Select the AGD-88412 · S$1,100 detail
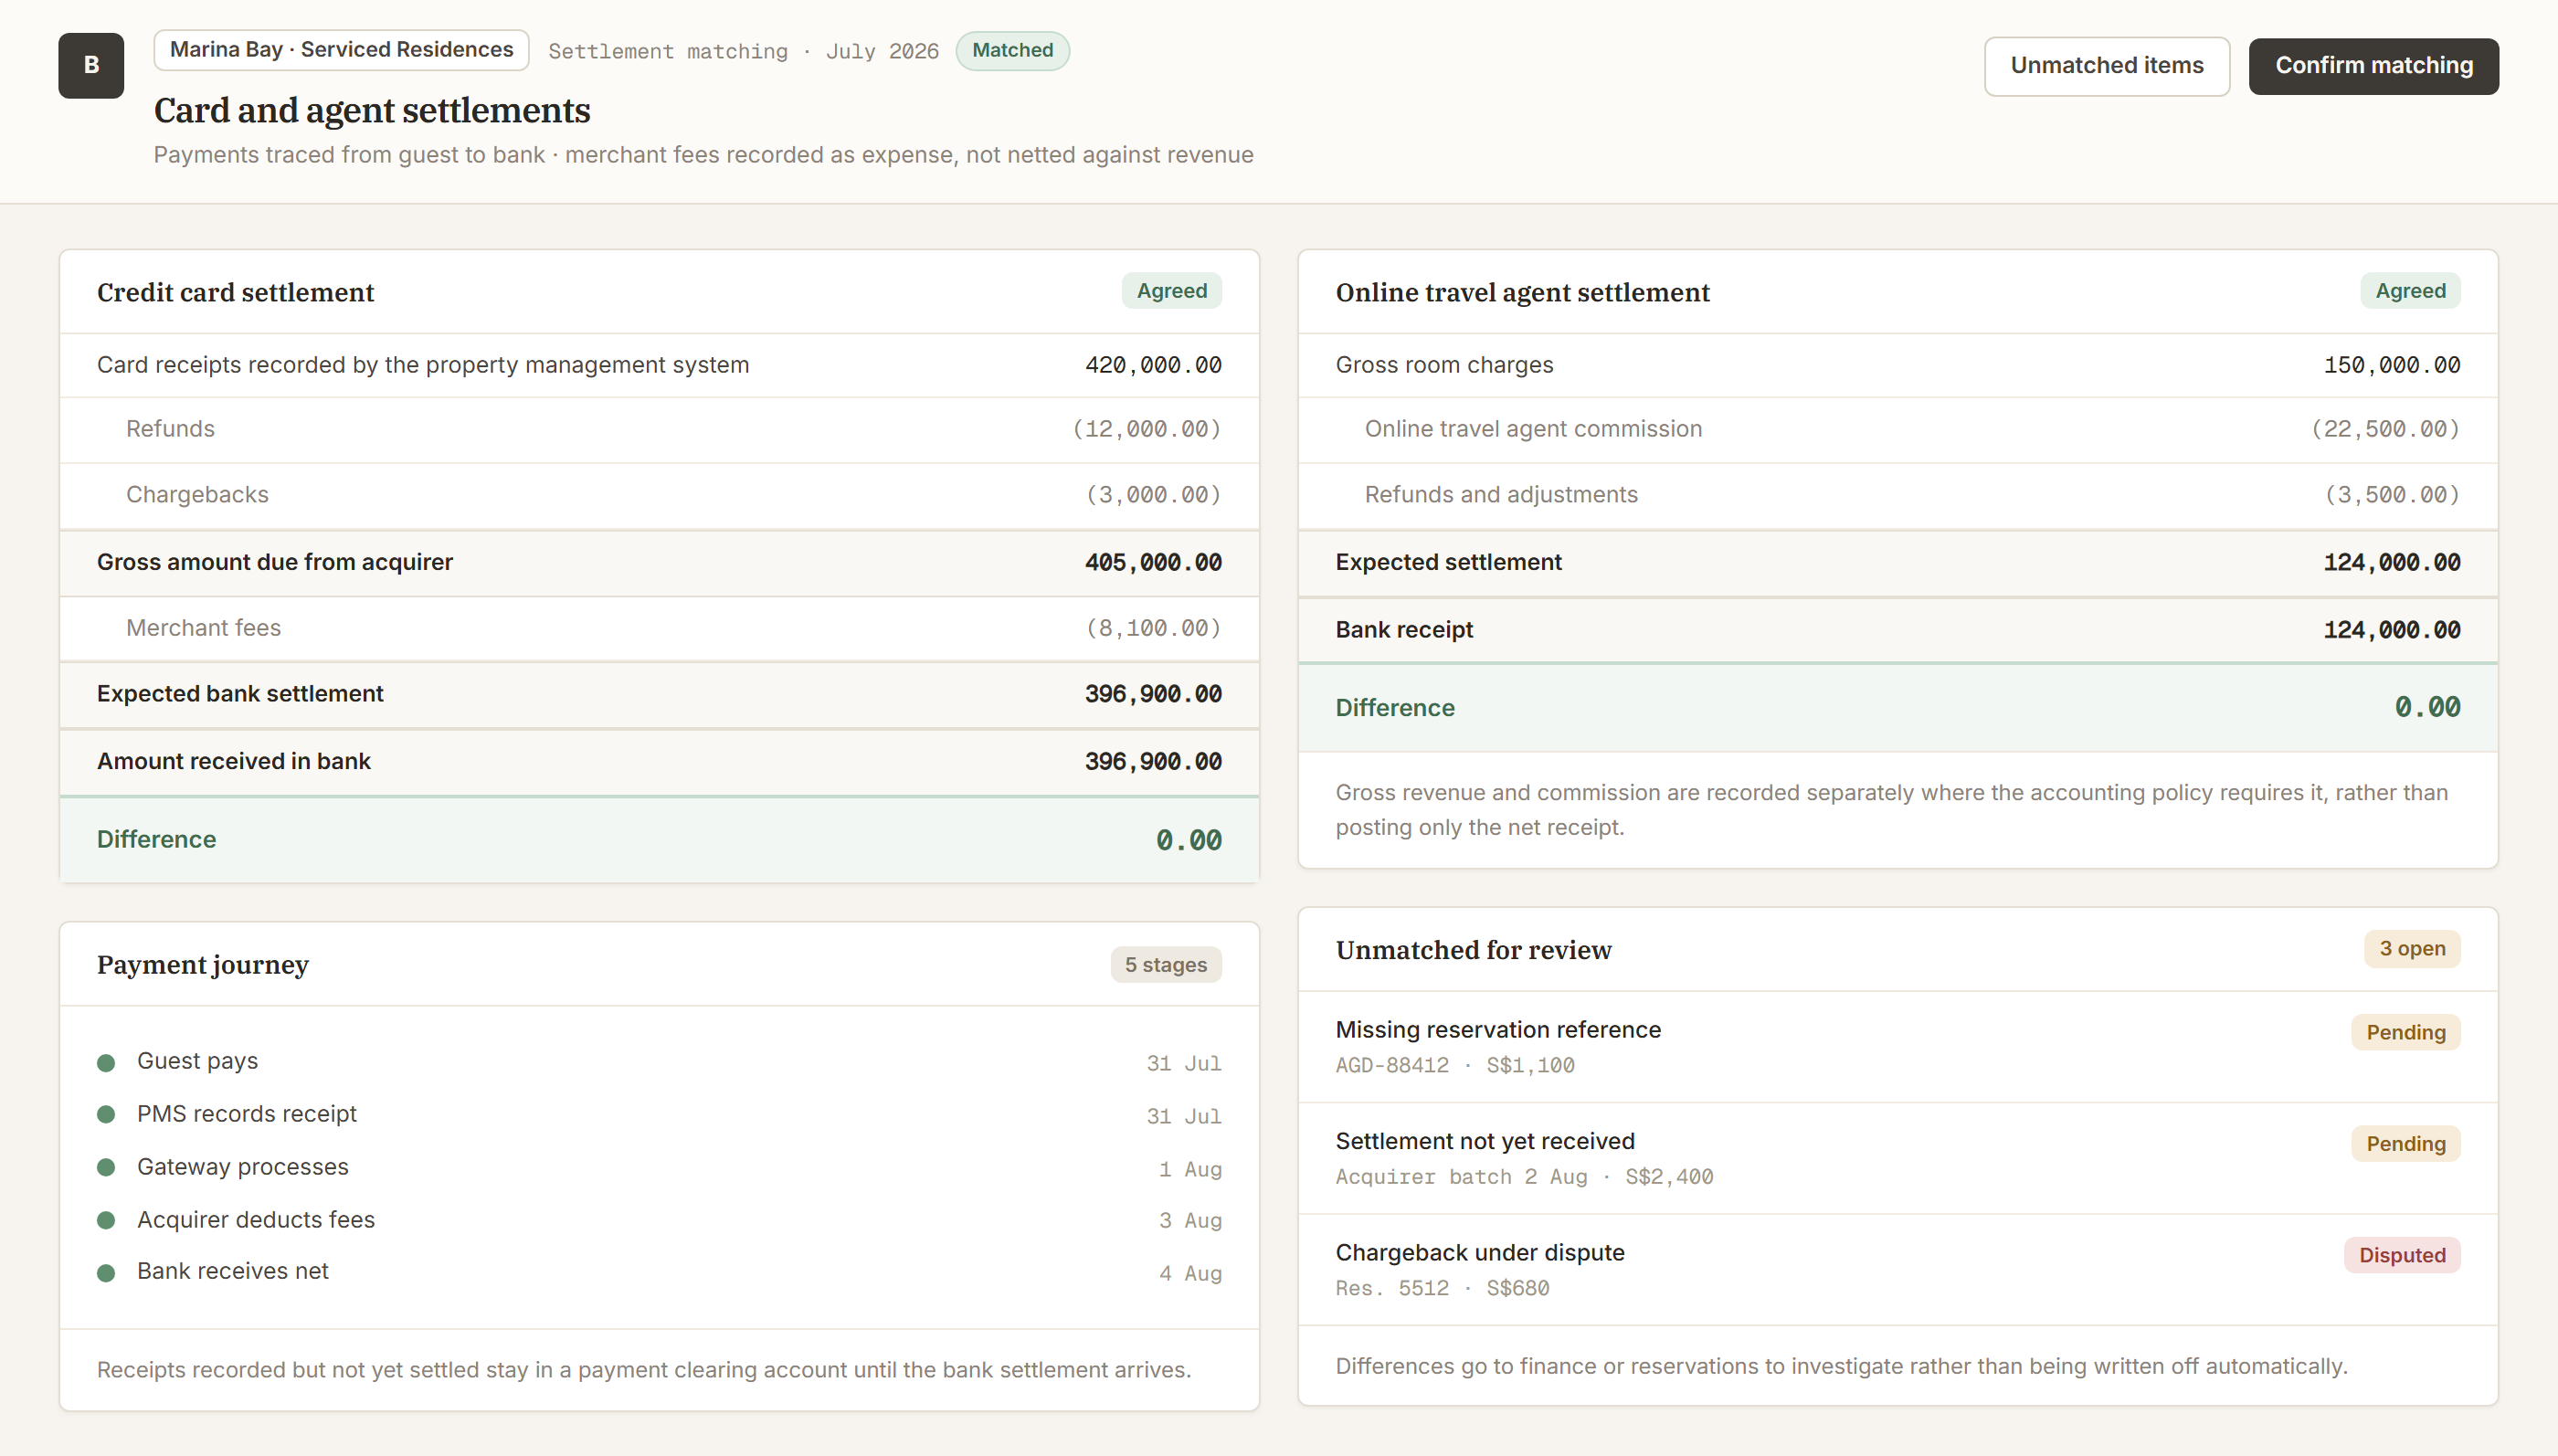2558x1456 pixels. click(1454, 1066)
